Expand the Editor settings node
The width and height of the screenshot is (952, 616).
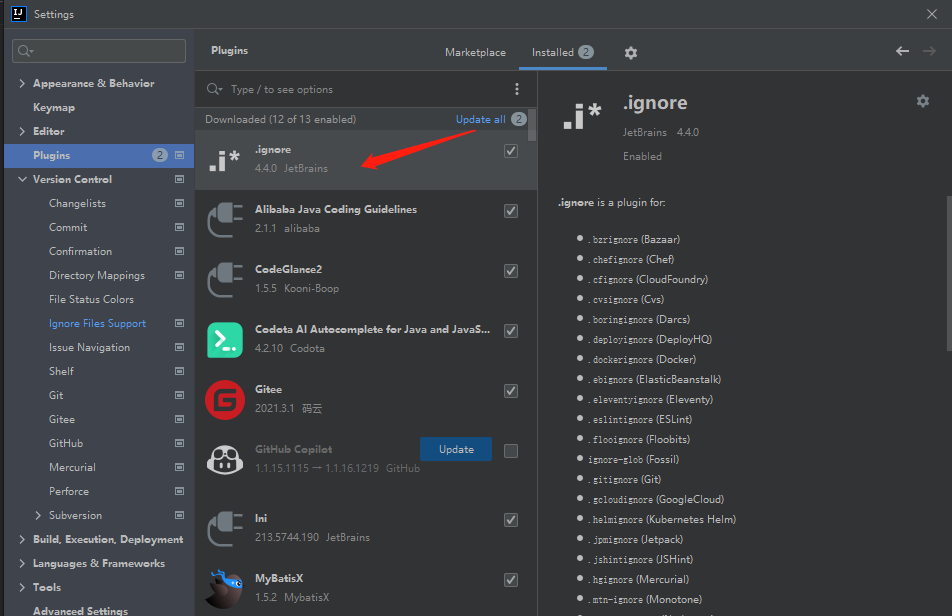pos(22,131)
